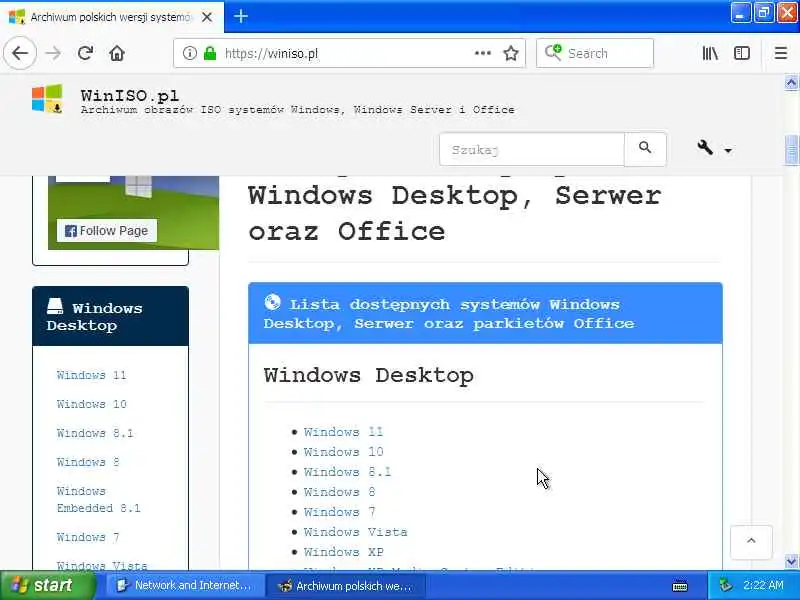Viewport: 800px width, 600px height.
Task: Click the search engine magnifier icon
Action: (553, 52)
